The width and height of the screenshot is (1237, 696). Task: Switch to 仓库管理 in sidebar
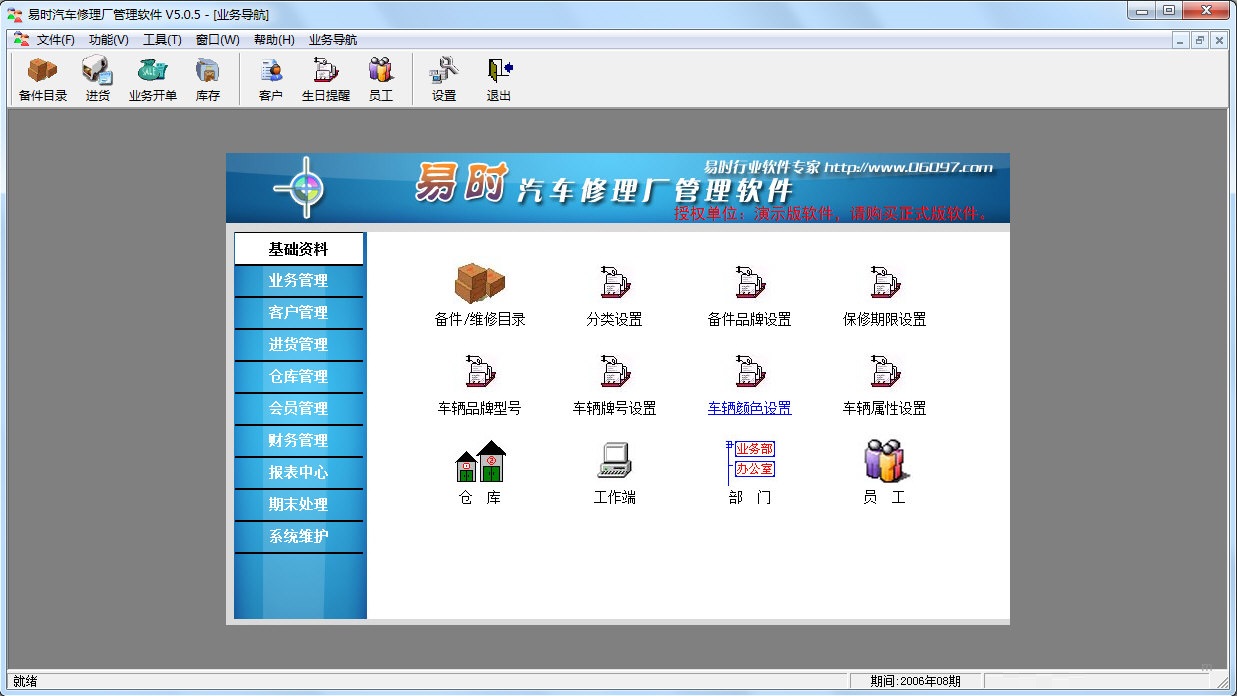point(298,377)
